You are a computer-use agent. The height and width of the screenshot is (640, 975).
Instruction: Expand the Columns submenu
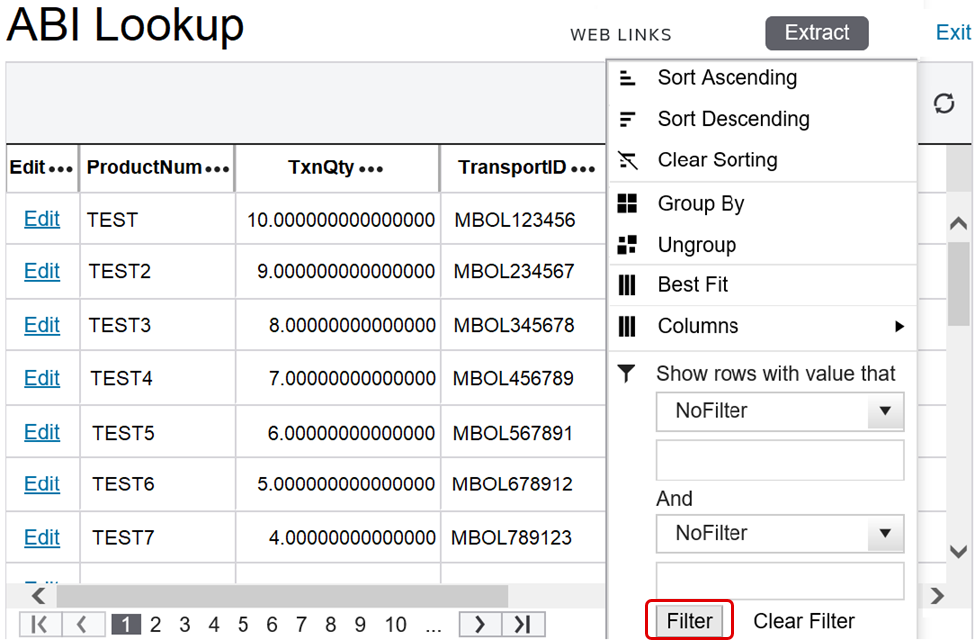[x=898, y=326]
